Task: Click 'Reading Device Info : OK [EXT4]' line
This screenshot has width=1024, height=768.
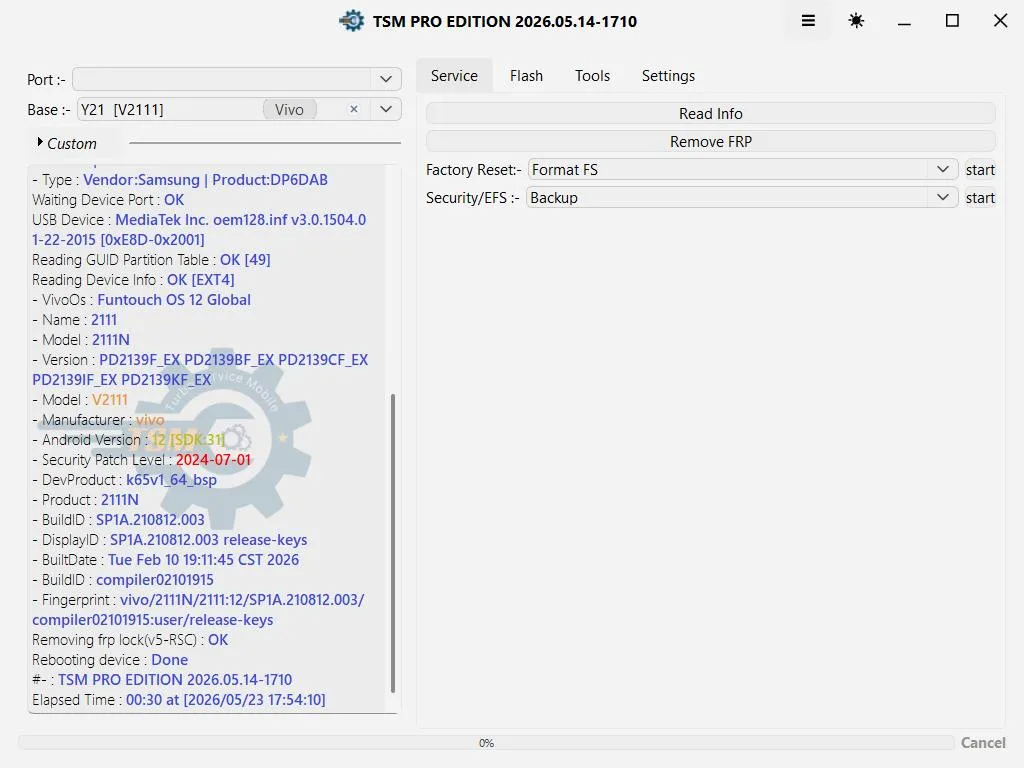Action: [133, 280]
